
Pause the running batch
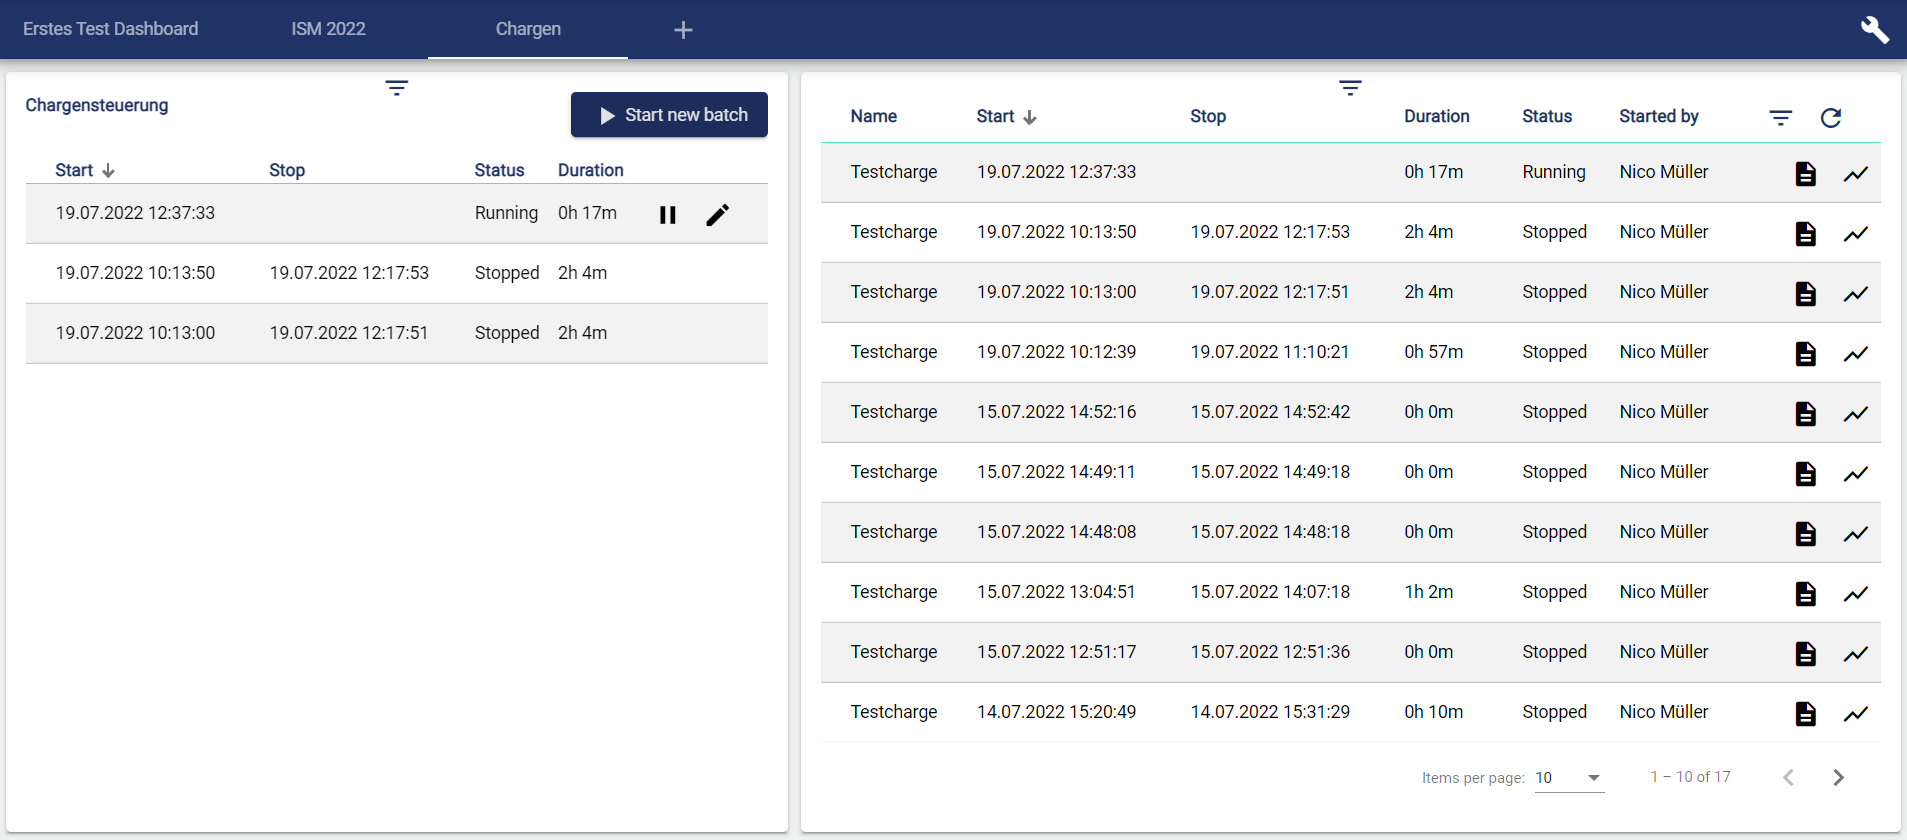click(668, 215)
